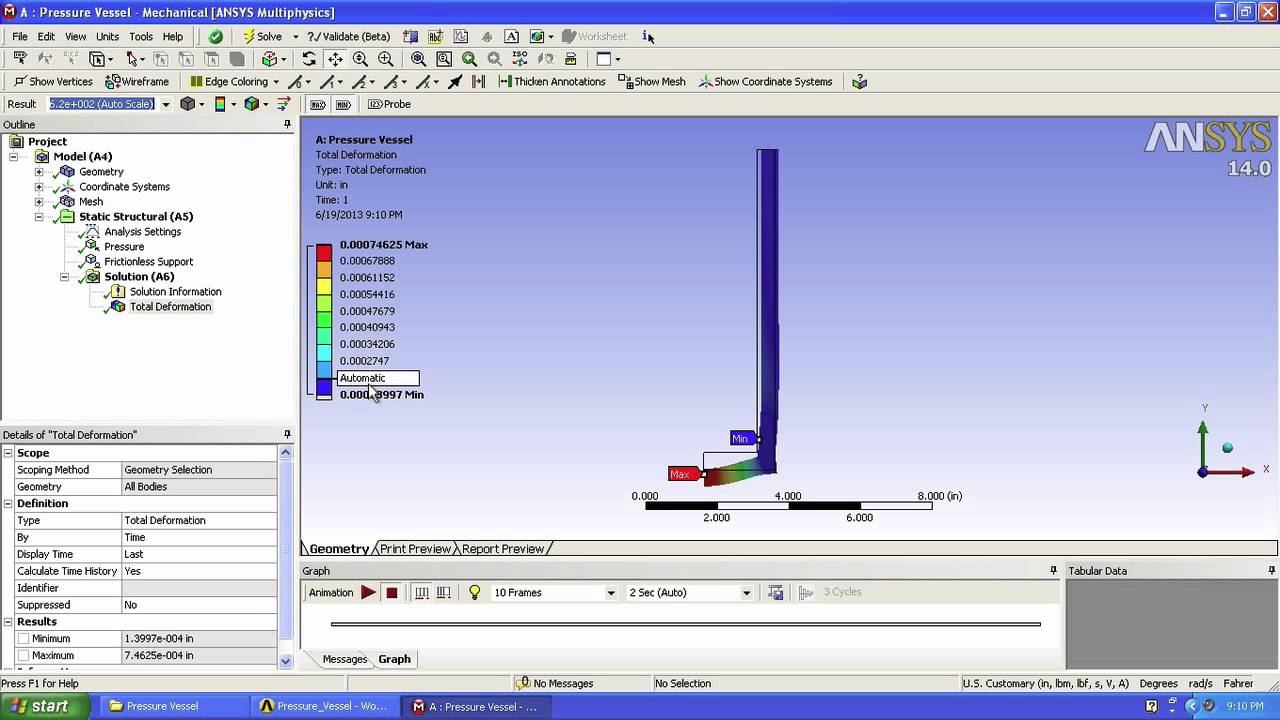This screenshot has width=1280, height=720.
Task: Rotate the view with the rotate tool
Action: pyautogui.click(x=309, y=59)
